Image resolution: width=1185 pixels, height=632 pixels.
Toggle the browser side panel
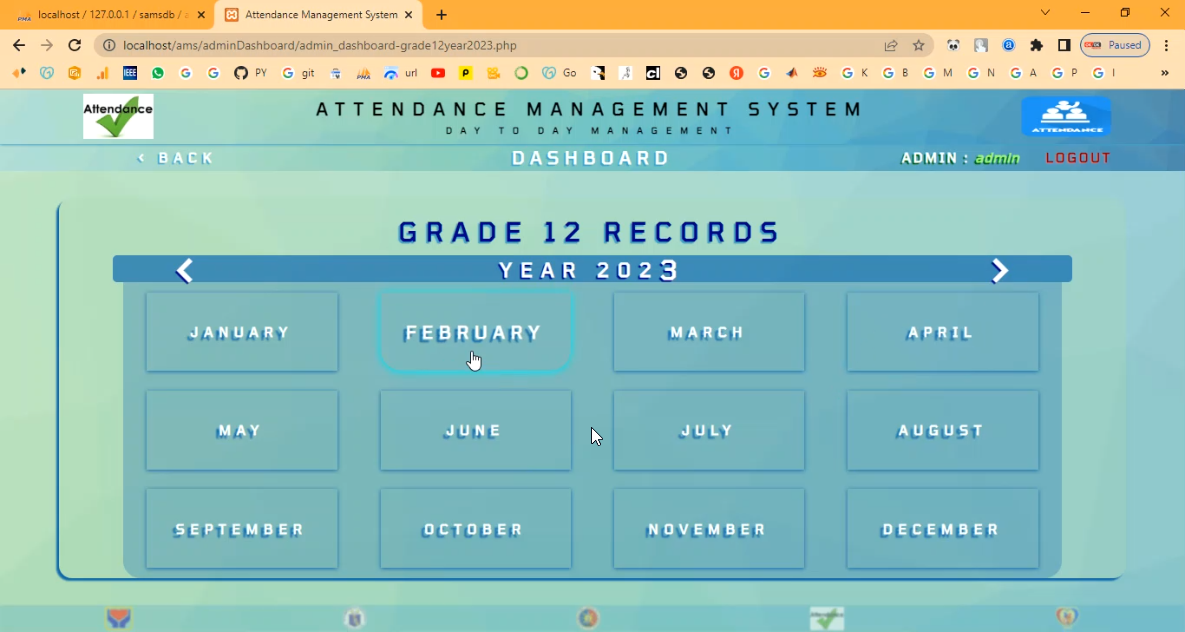[1064, 45]
